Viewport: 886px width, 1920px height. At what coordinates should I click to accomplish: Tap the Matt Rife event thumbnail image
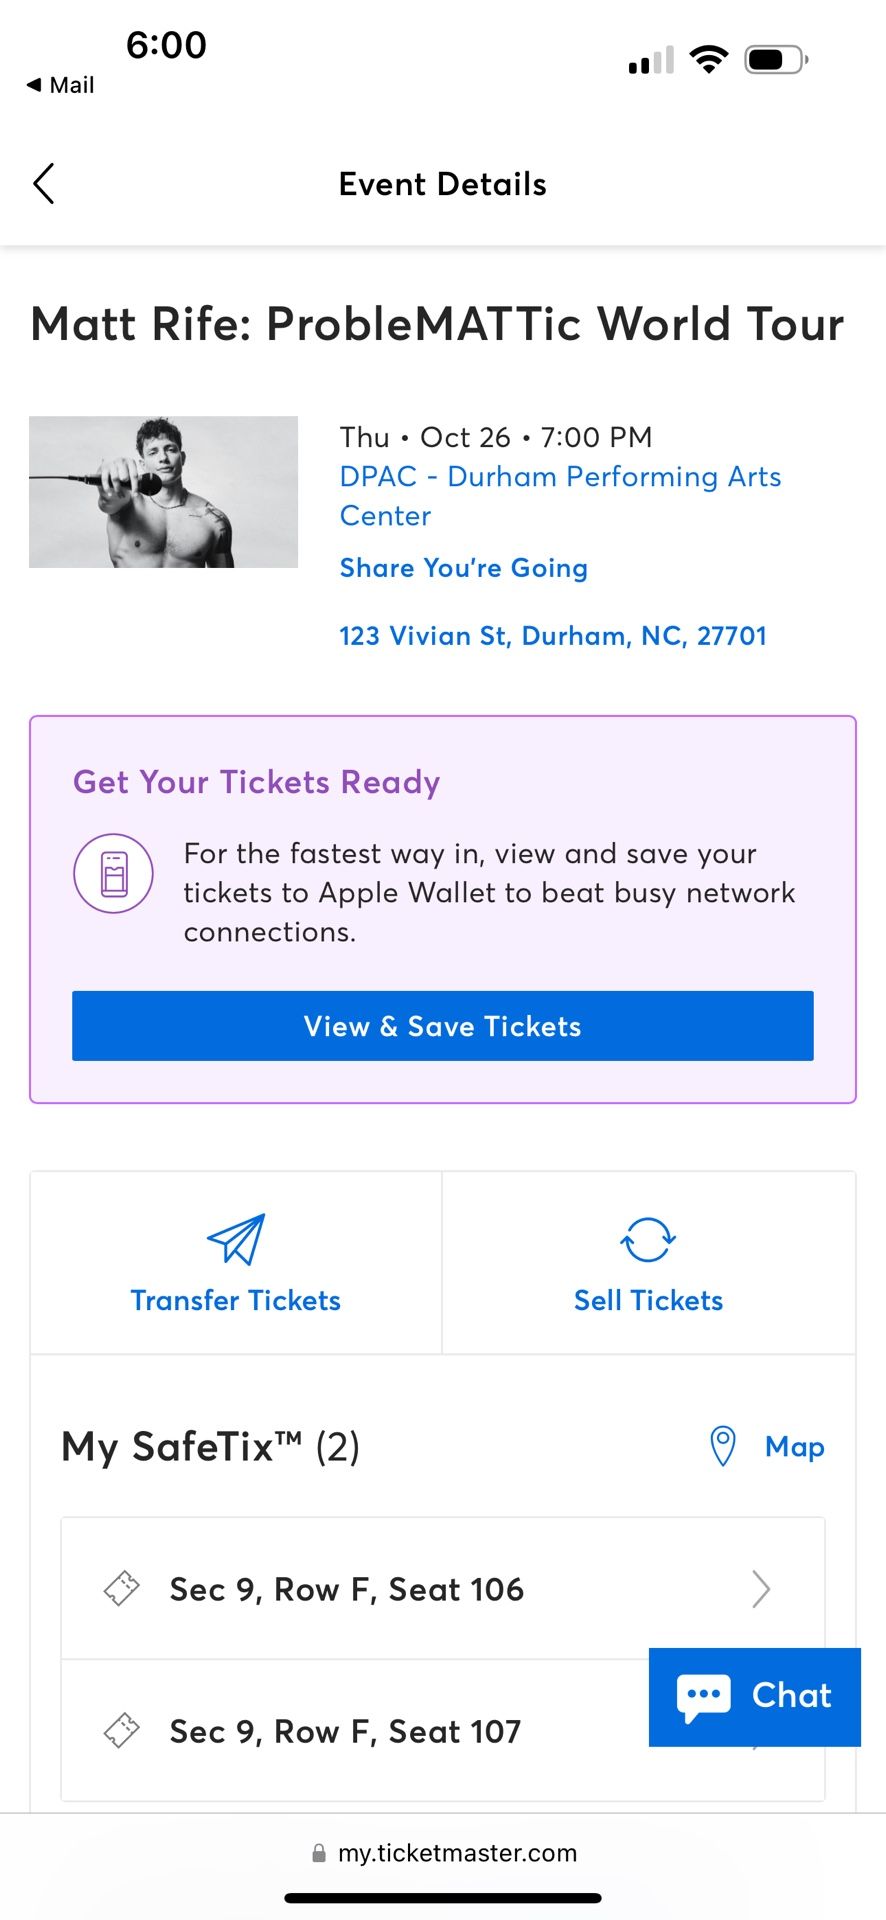click(163, 492)
